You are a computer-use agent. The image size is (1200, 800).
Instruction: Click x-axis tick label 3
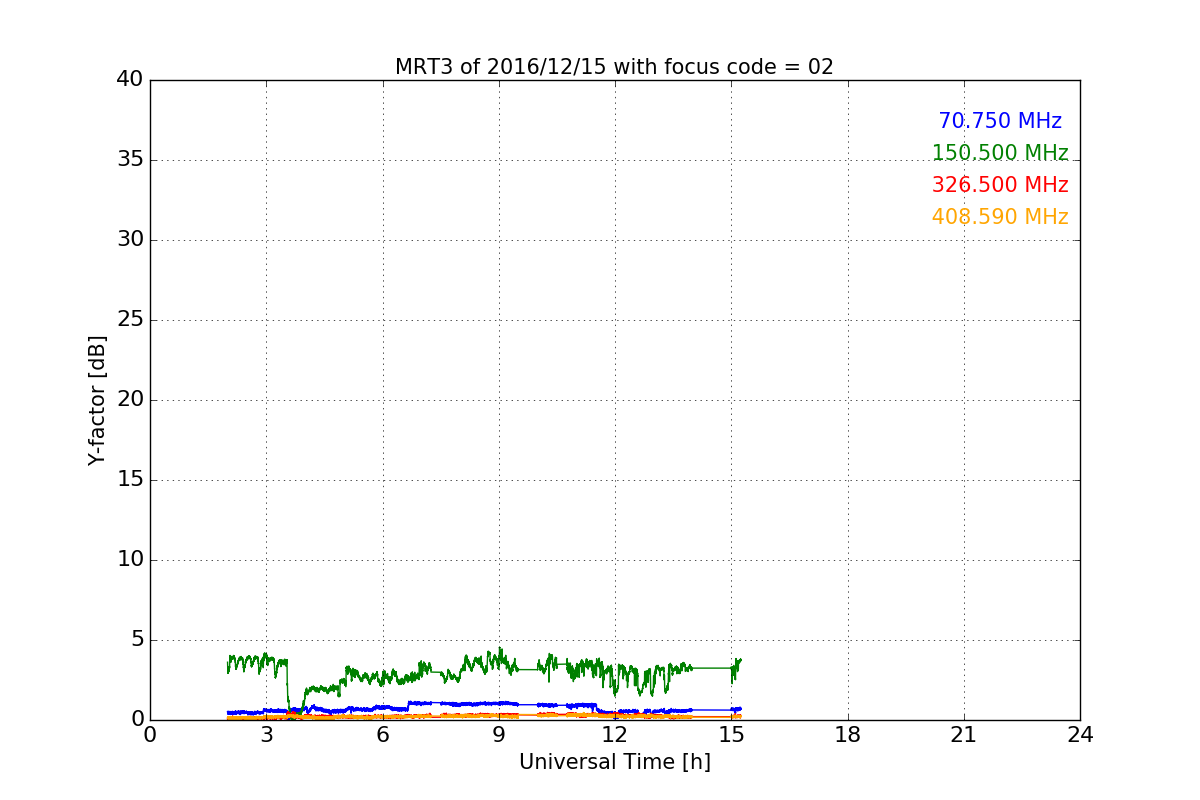point(266,735)
